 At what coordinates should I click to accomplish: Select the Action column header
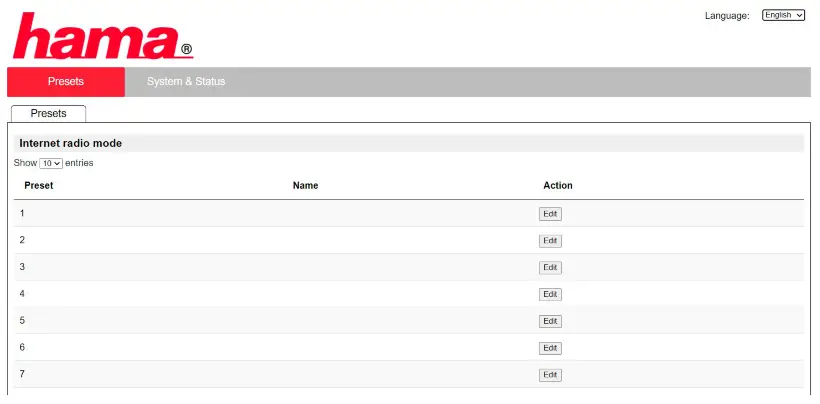pos(558,186)
